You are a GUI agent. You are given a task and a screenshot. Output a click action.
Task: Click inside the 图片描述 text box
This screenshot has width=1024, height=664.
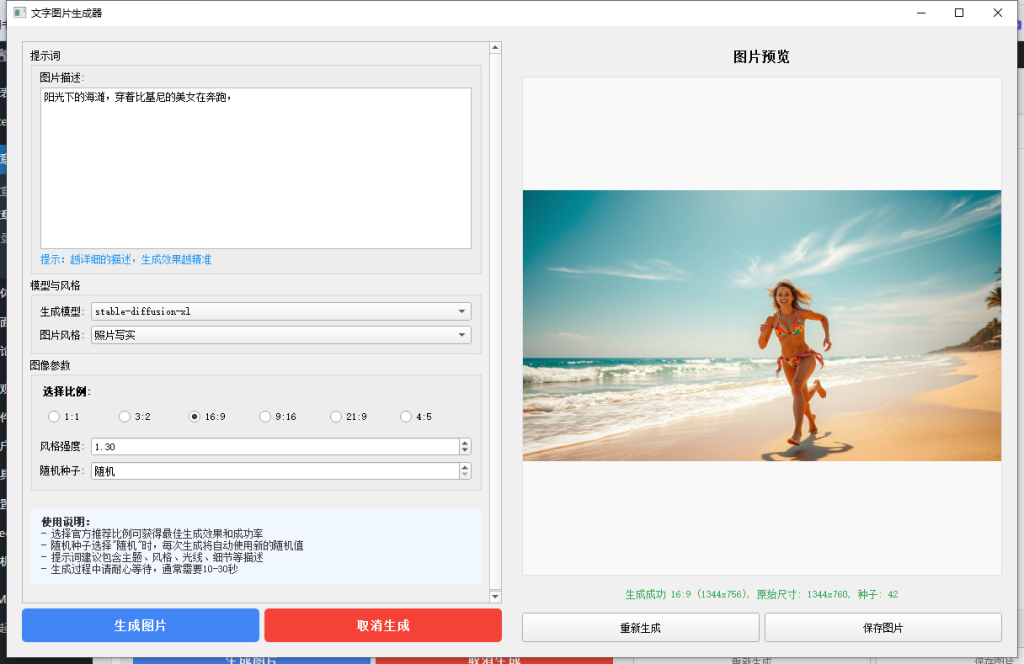point(255,170)
